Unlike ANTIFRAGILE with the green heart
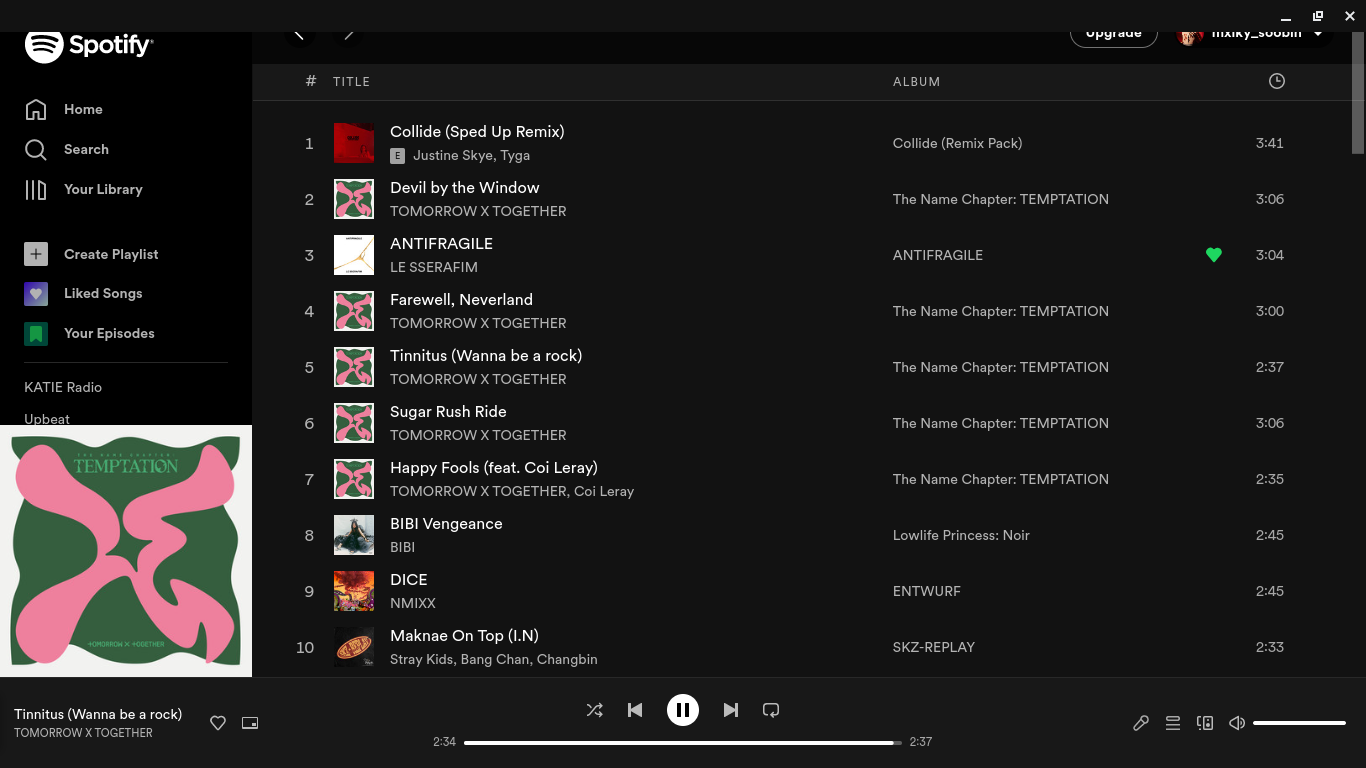This screenshot has width=1366, height=768. coord(1214,255)
